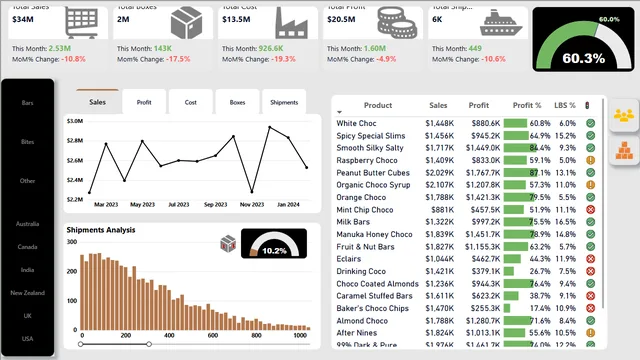Screen dimensions: 640x360
Task: Click the Smooth Silky Salty product row
Action: coord(465,148)
